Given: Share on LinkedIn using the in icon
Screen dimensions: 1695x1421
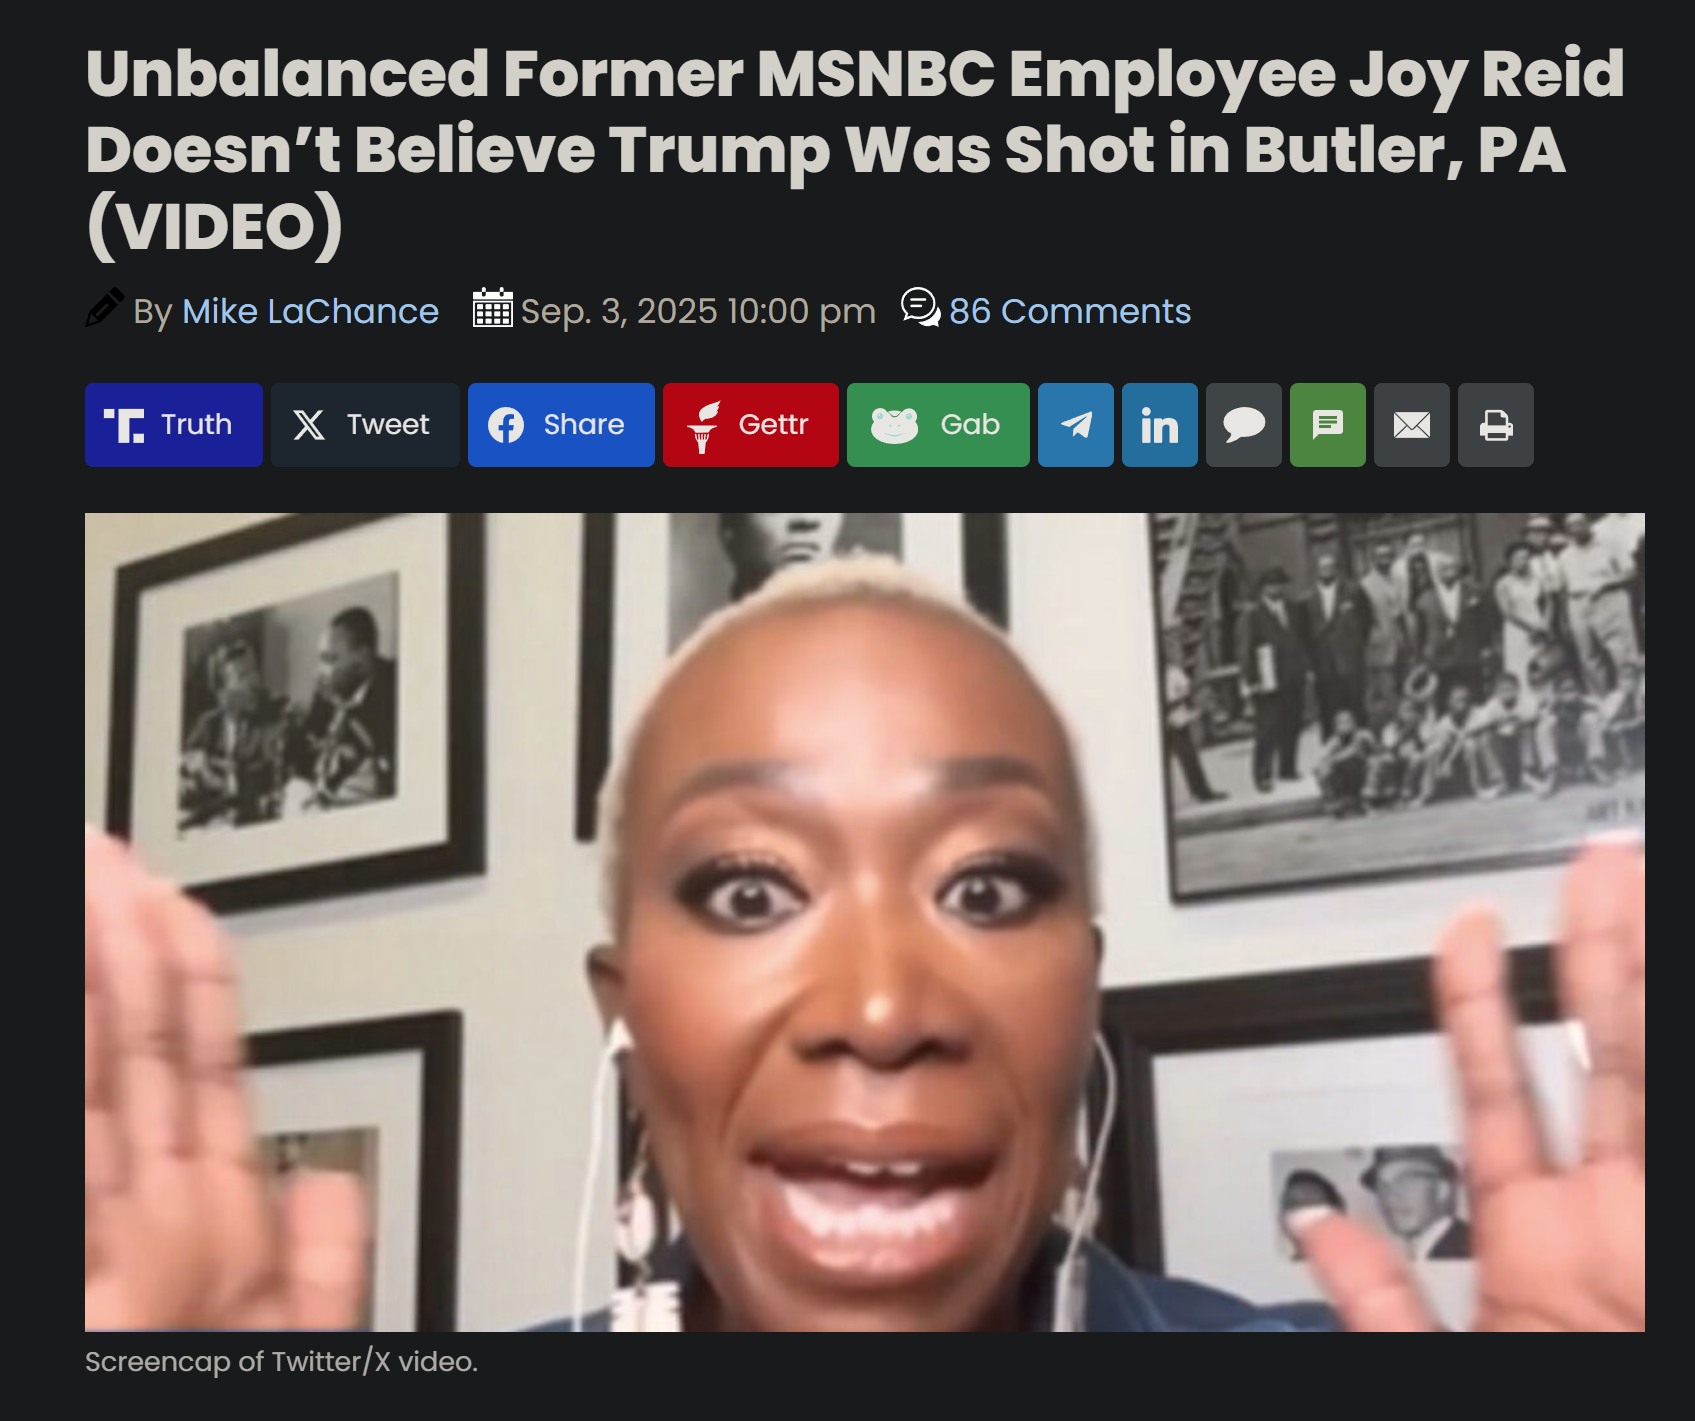Looking at the screenshot, I should click(x=1160, y=425).
